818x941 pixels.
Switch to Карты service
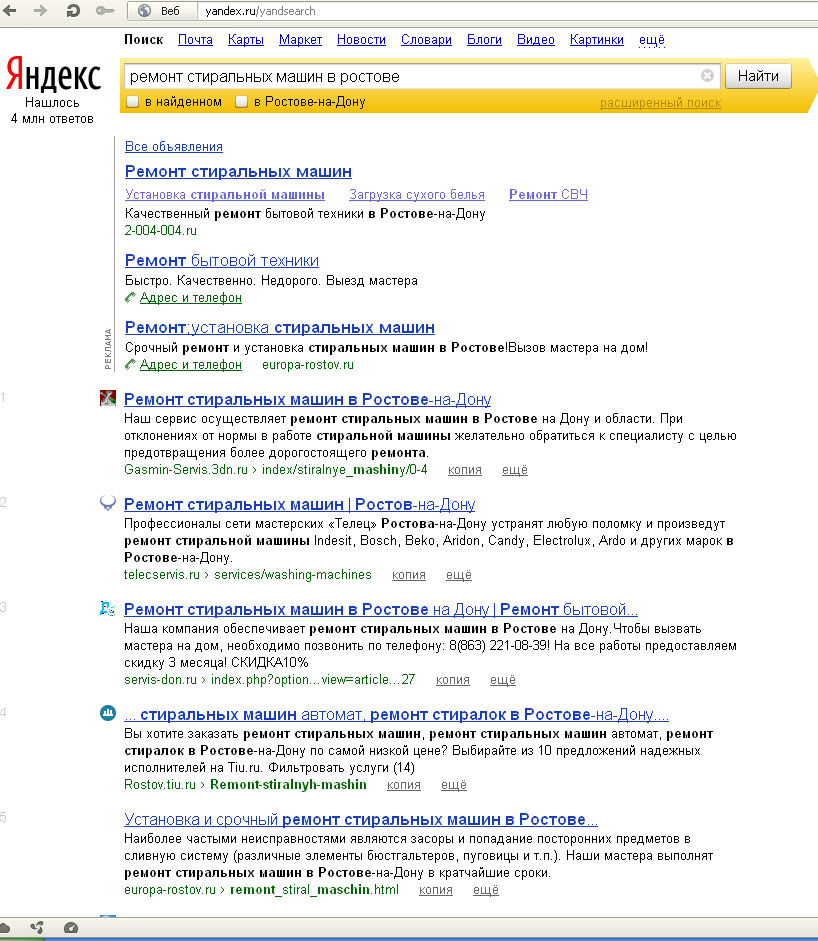pyautogui.click(x=245, y=40)
